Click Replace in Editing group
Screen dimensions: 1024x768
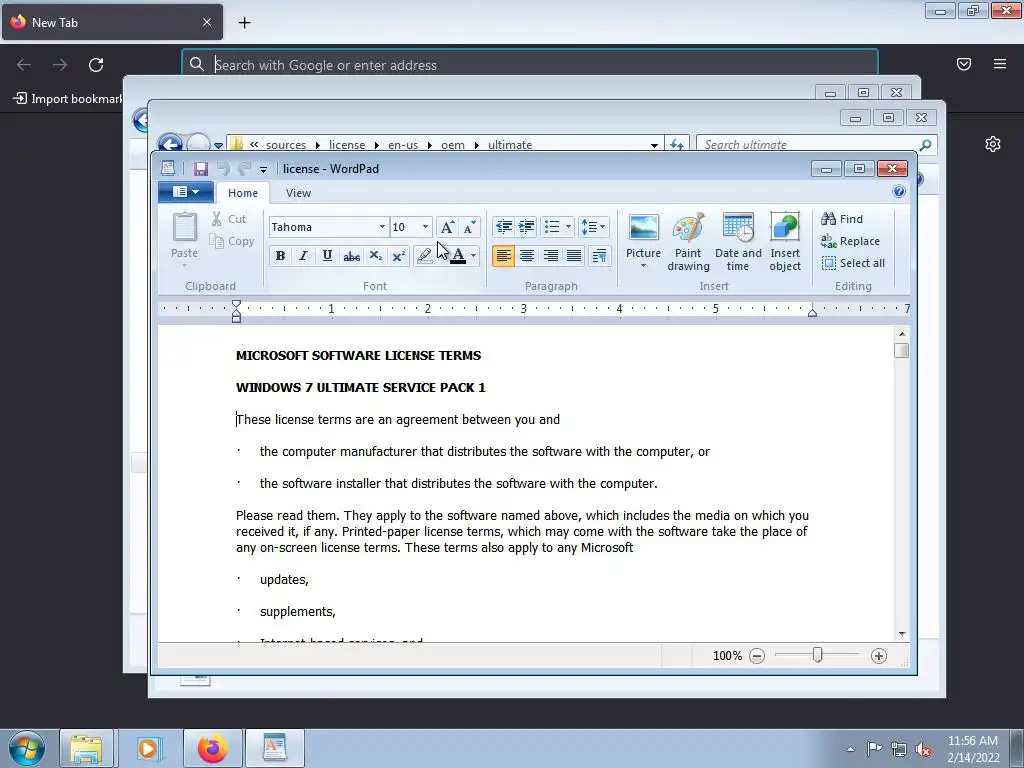851,241
